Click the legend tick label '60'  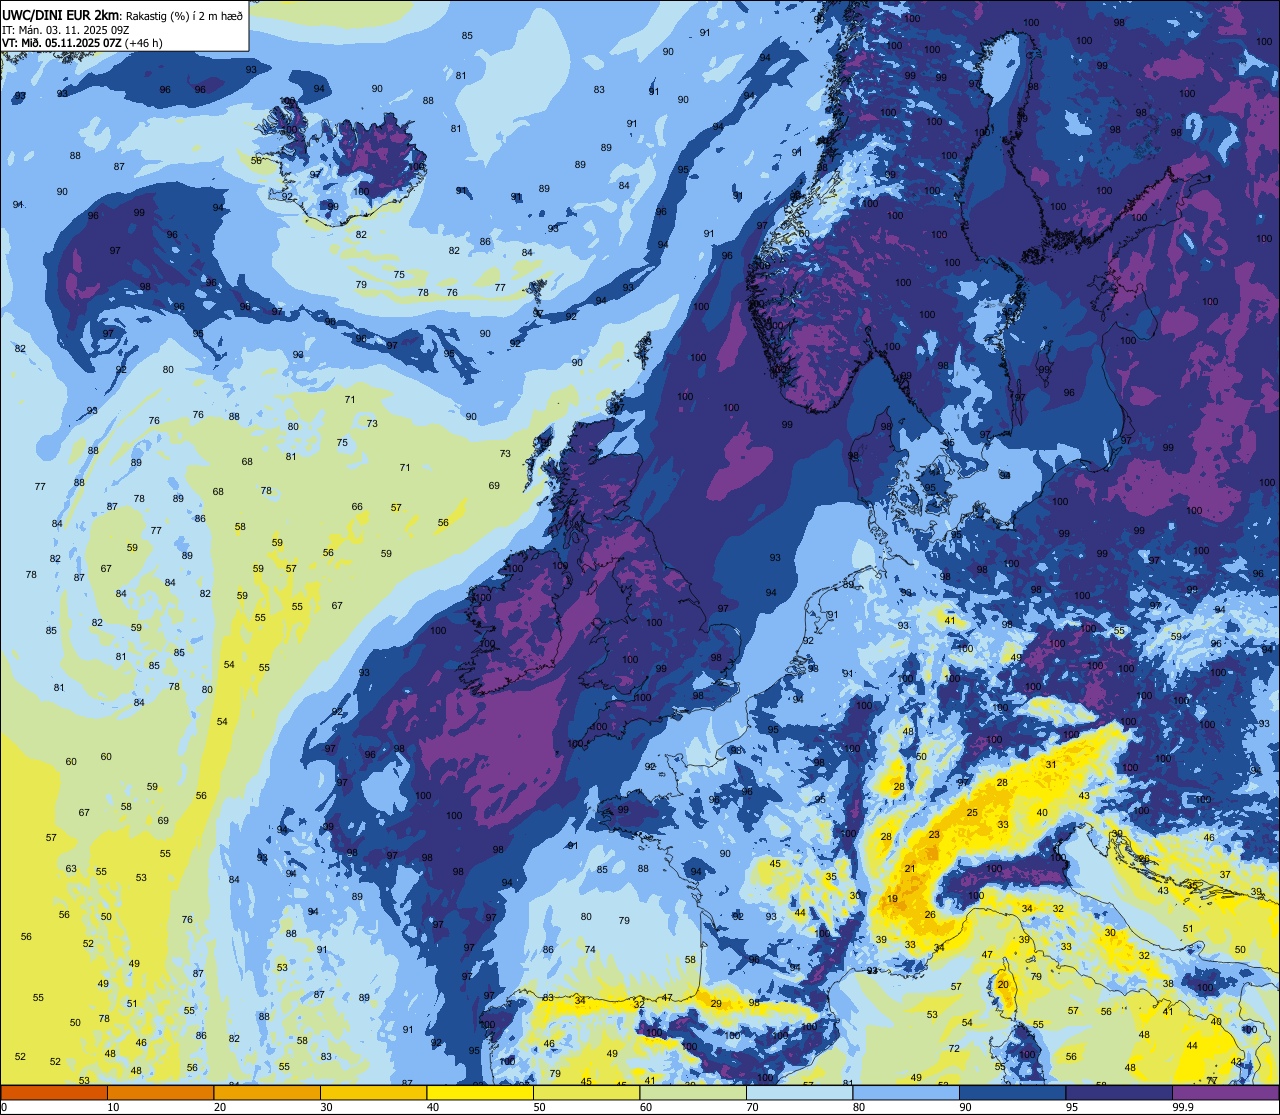coord(646,1107)
